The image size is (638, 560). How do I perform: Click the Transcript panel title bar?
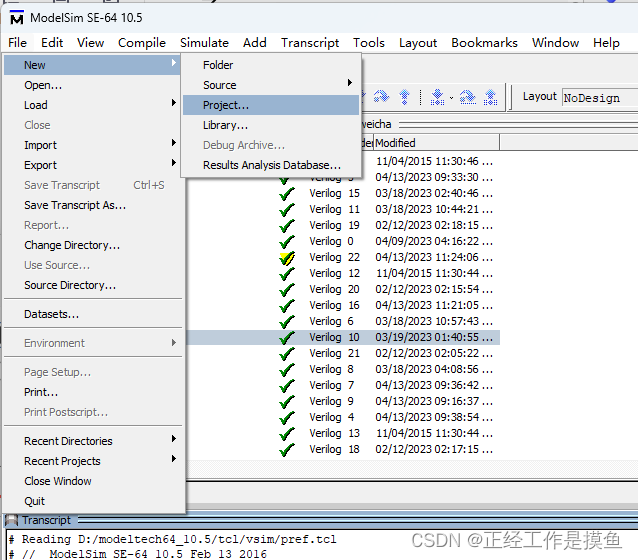(321, 520)
